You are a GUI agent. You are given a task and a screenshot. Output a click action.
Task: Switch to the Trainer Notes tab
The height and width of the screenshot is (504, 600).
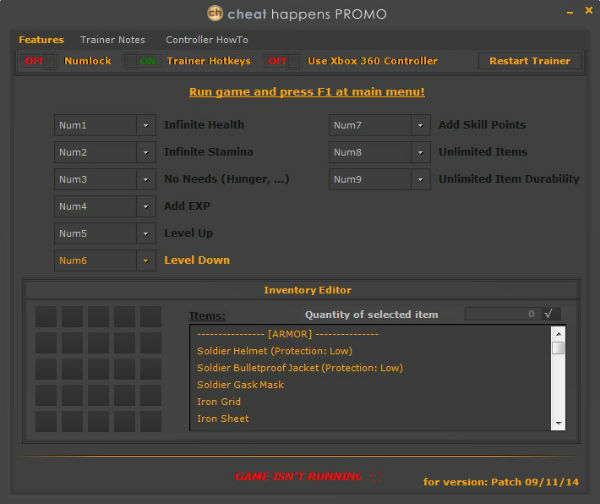pyautogui.click(x=112, y=40)
